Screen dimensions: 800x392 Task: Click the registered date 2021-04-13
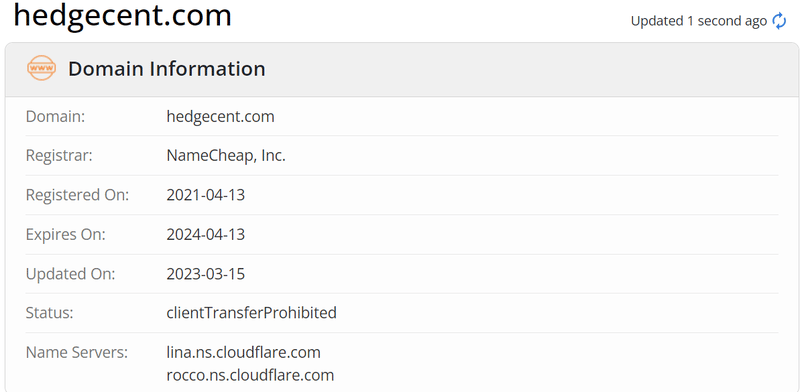pyautogui.click(x=206, y=195)
